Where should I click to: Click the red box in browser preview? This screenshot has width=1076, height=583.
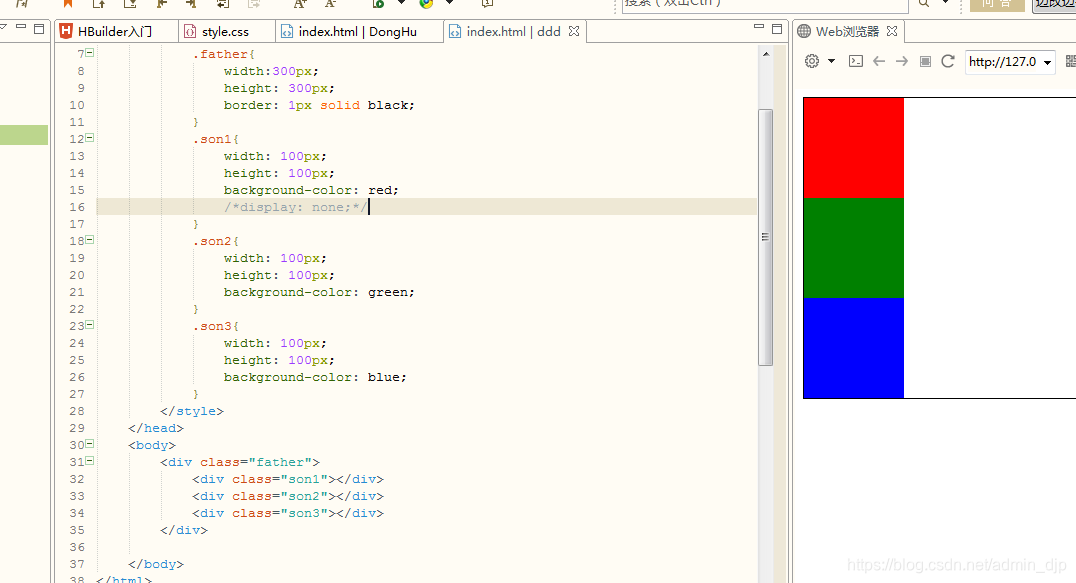pos(854,147)
